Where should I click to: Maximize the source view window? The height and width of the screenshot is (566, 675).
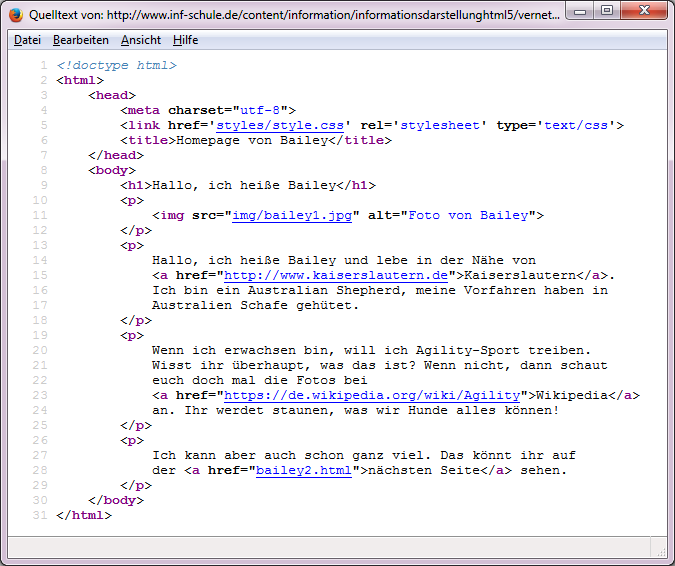[x=607, y=10]
